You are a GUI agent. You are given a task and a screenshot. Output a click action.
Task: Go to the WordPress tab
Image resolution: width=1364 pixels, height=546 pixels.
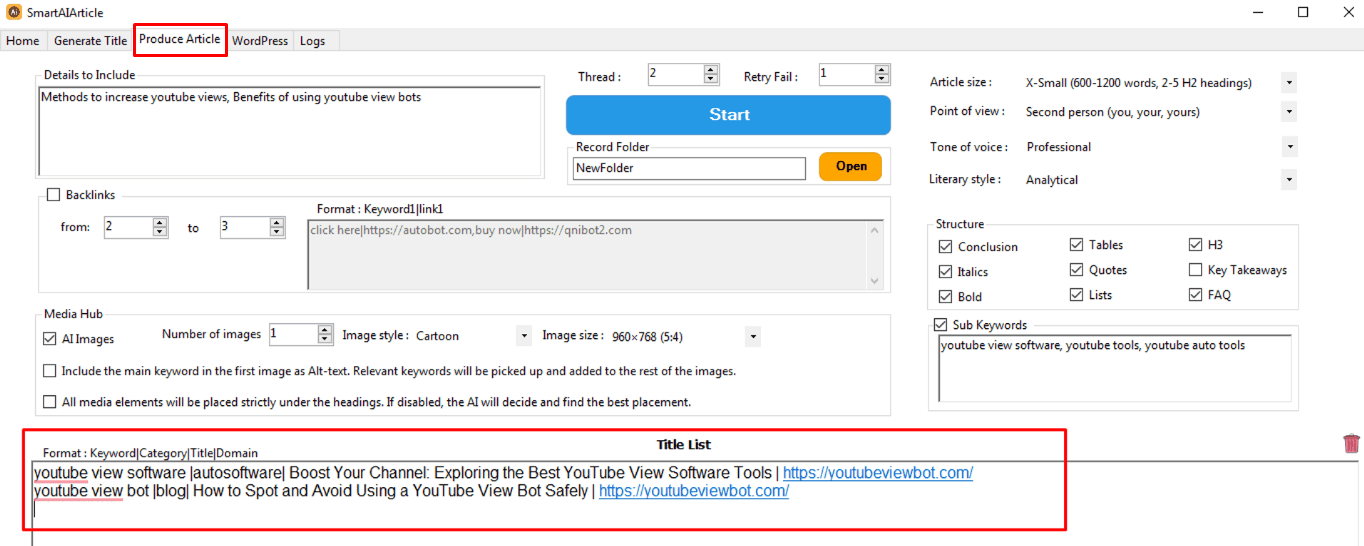(x=260, y=41)
